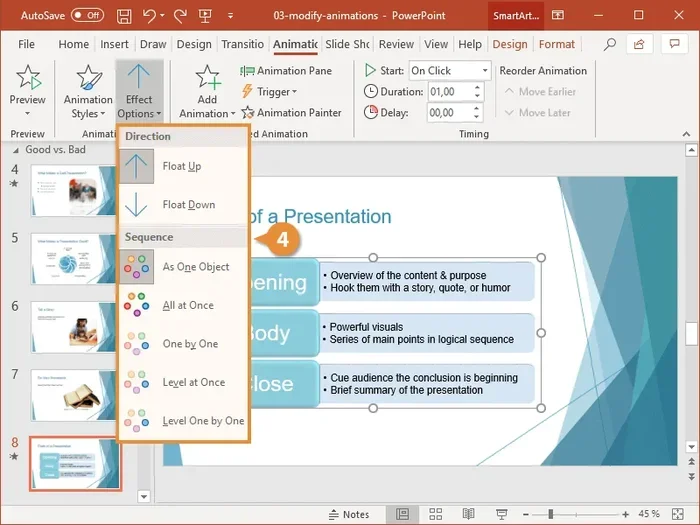700x525 pixels.
Task: Open Customize Quick Access Toolbar arrow
Action: pos(230,16)
